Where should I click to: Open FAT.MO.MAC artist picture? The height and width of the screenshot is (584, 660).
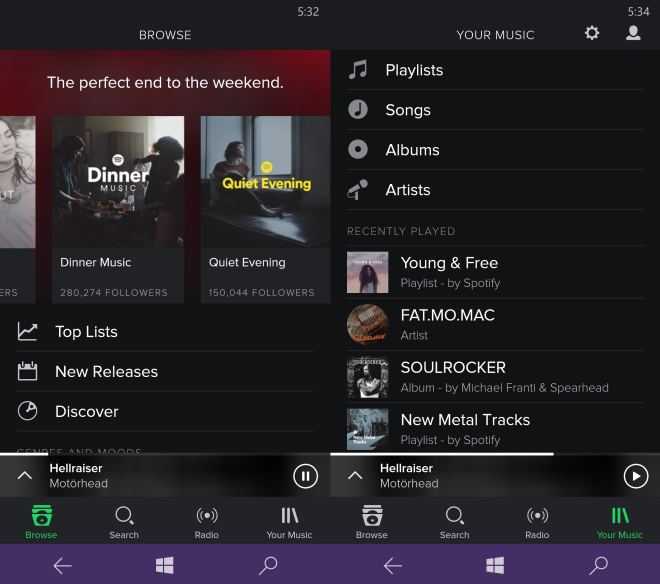pyautogui.click(x=367, y=325)
